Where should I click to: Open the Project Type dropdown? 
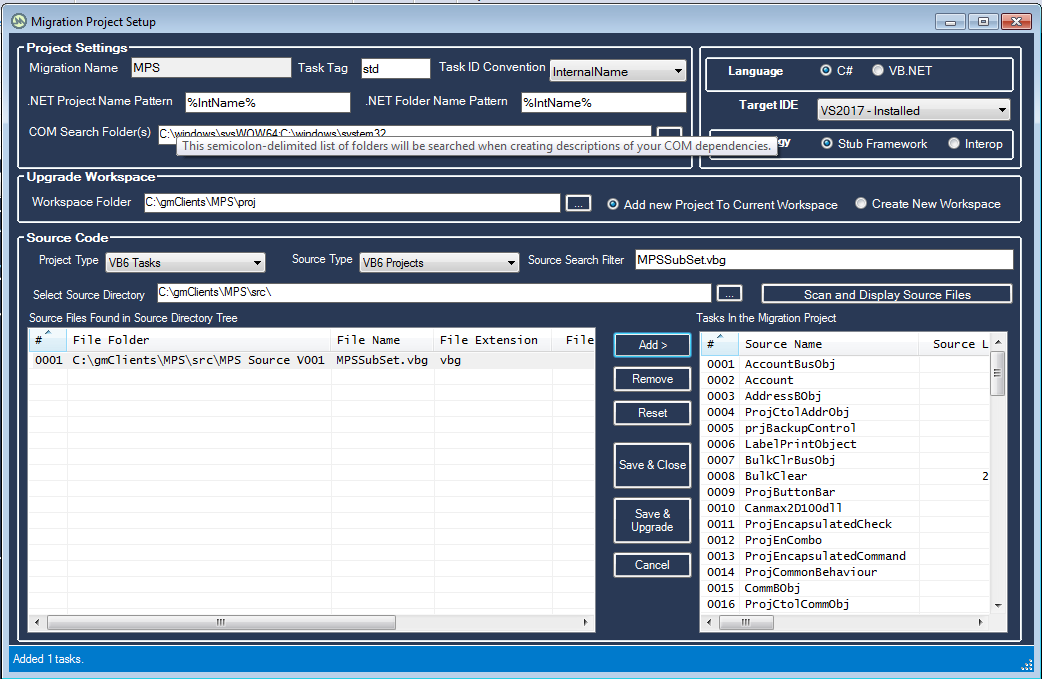257,263
